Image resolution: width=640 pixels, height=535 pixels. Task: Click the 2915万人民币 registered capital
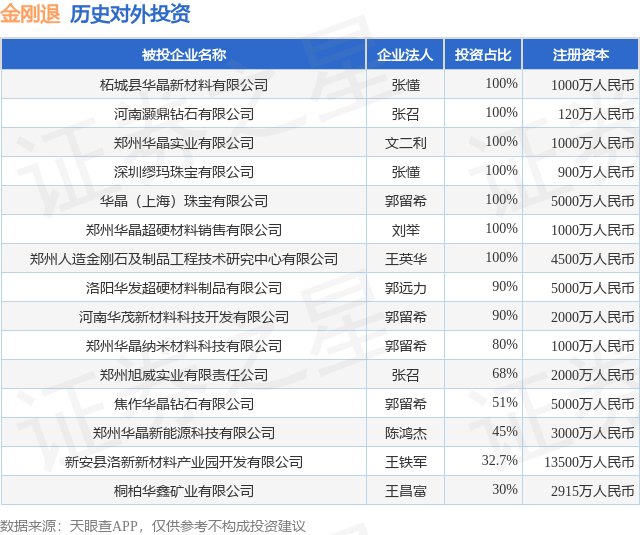[x=593, y=491]
